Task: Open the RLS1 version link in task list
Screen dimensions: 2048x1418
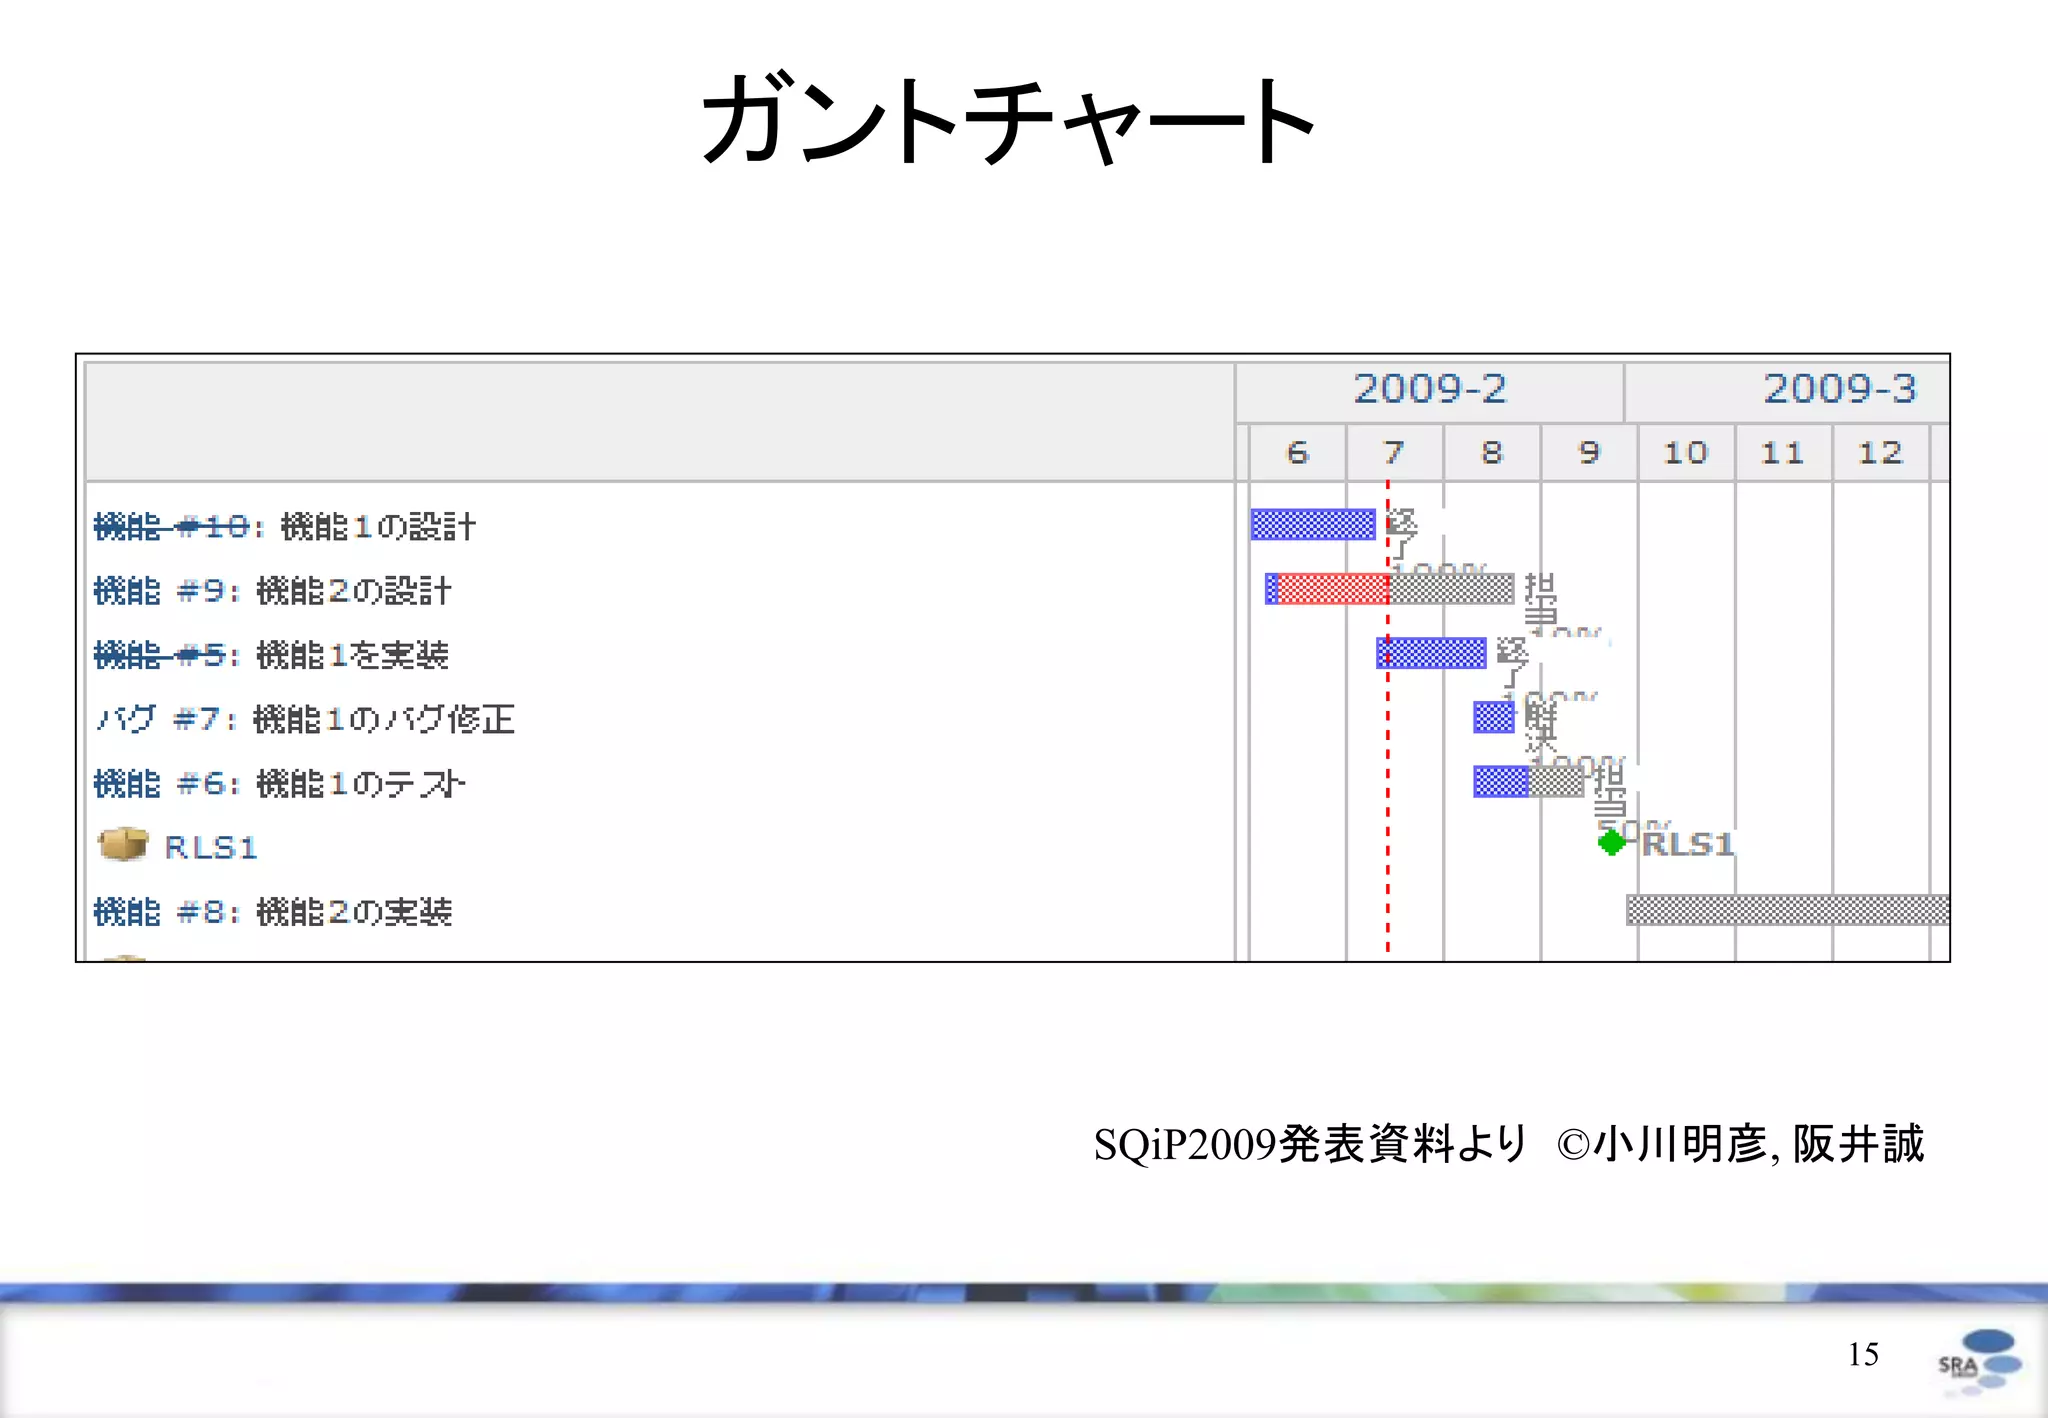Action: click(211, 848)
